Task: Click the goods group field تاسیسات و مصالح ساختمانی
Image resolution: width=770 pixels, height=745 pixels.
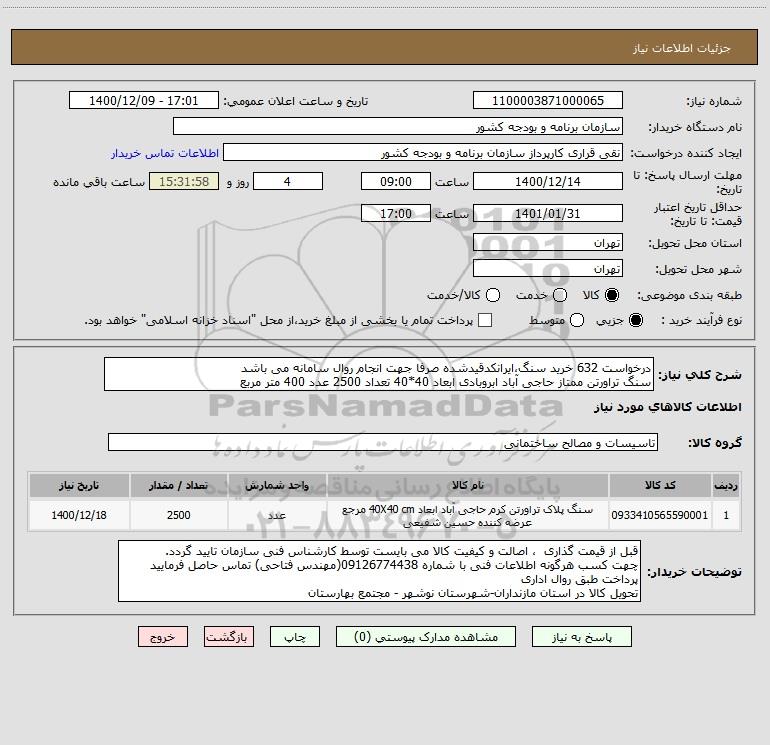Action: 383,442
